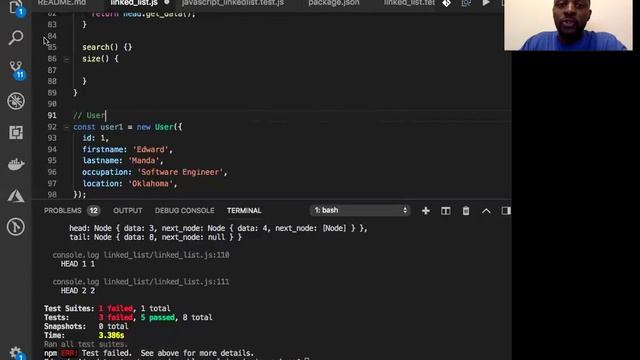Screen dimensions: 640x360
Task: Click the npm ERR! Test failed line
Action: [x=149, y=353]
